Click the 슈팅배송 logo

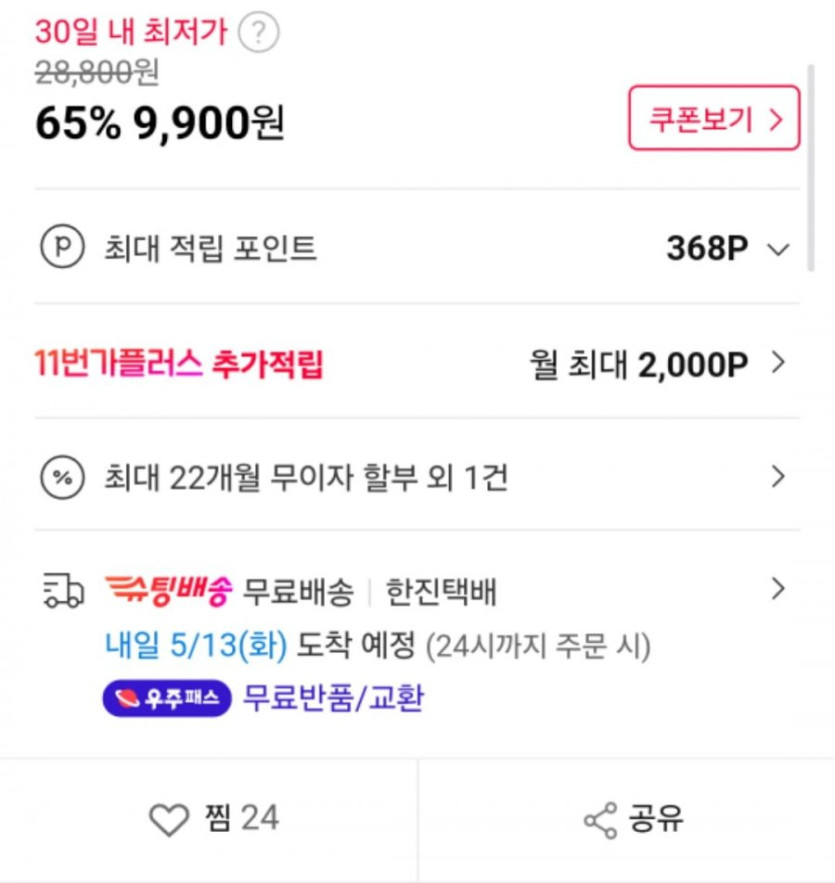pos(169,591)
